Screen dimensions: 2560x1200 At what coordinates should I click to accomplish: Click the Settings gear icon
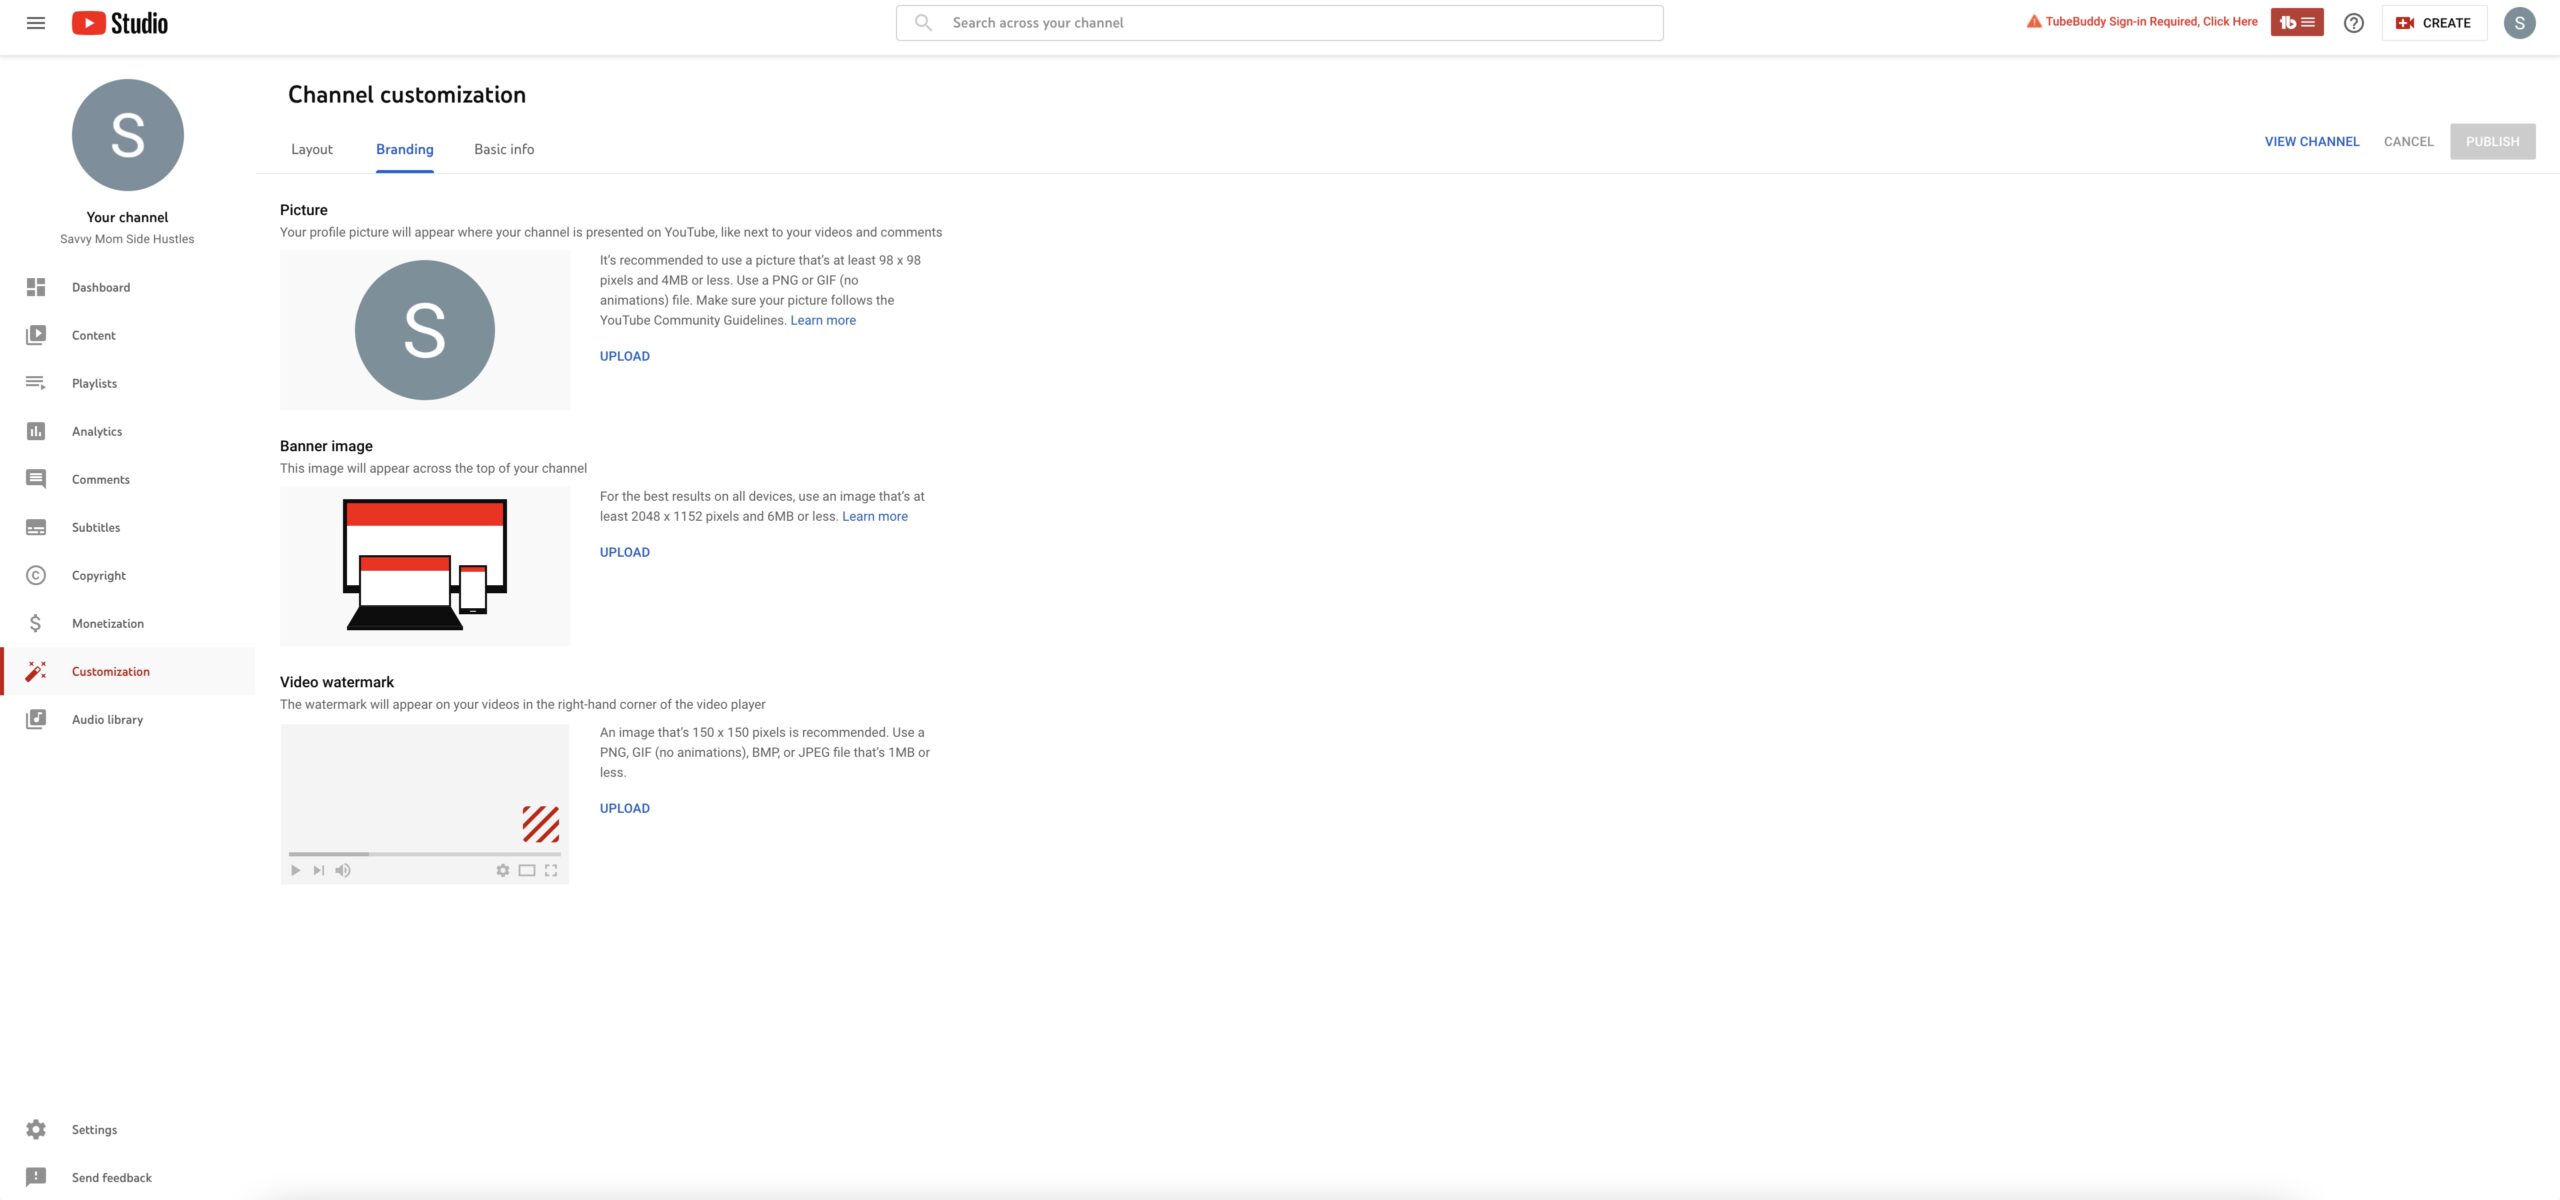point(36,1130)
